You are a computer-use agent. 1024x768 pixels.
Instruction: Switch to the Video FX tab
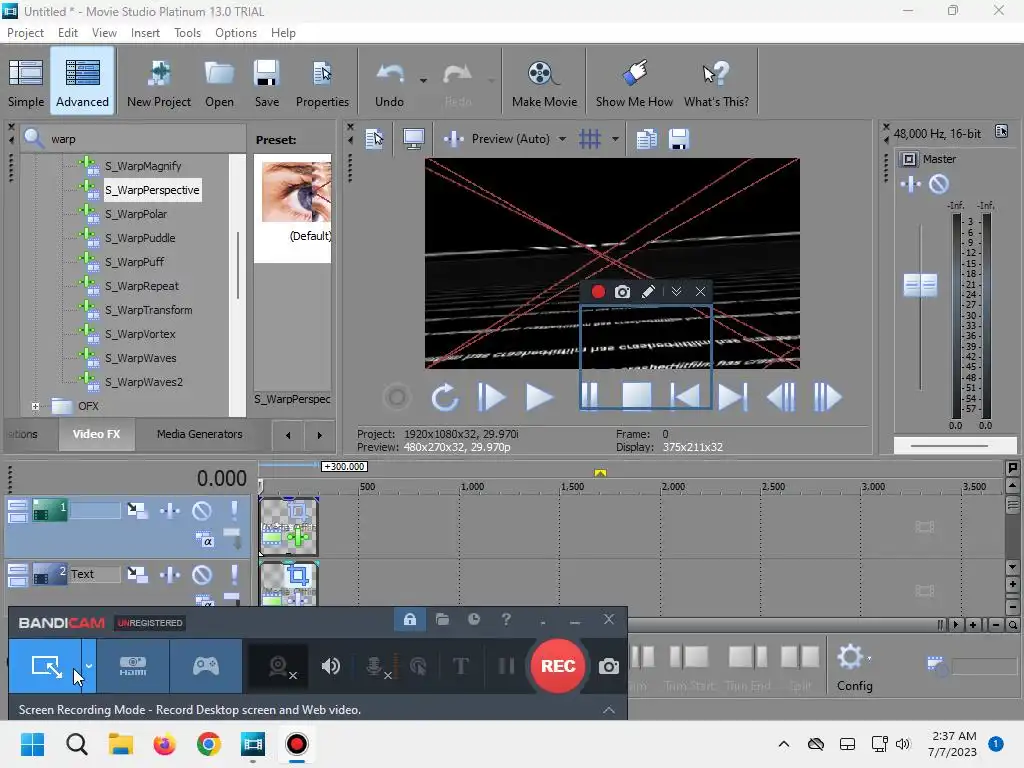[96, 434]
